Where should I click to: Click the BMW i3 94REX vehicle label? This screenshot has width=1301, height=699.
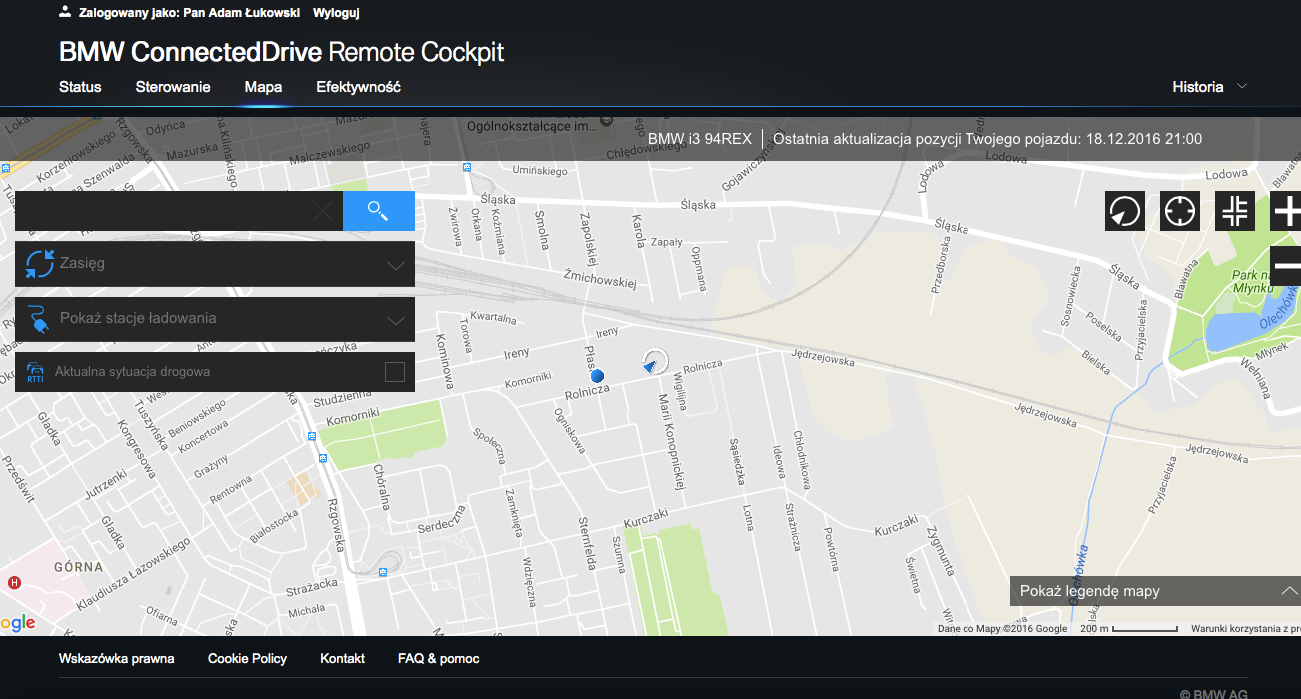(700, 139)
